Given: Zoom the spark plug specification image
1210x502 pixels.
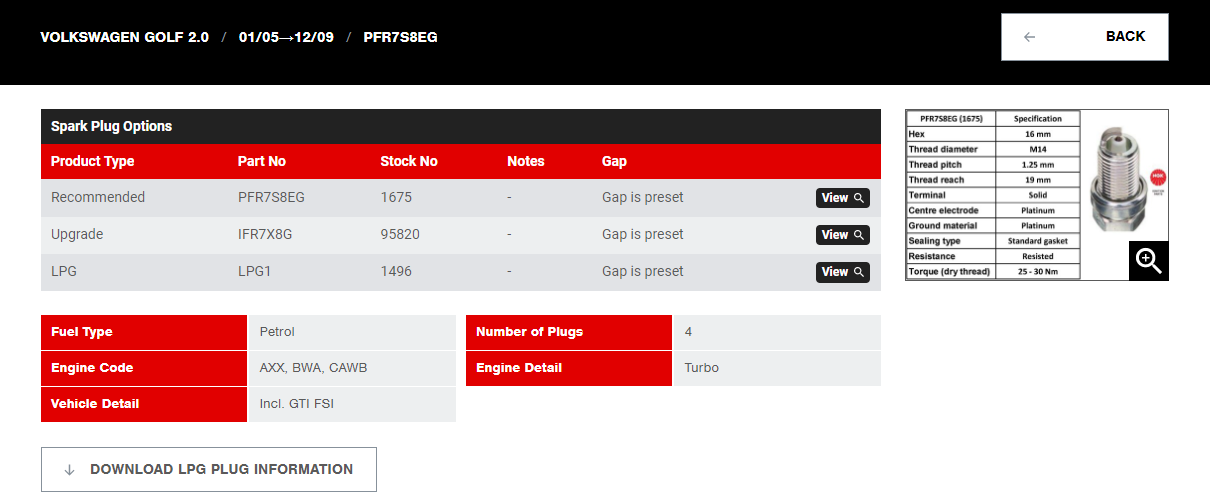Looking at the screenshot, I should 1149,261.
